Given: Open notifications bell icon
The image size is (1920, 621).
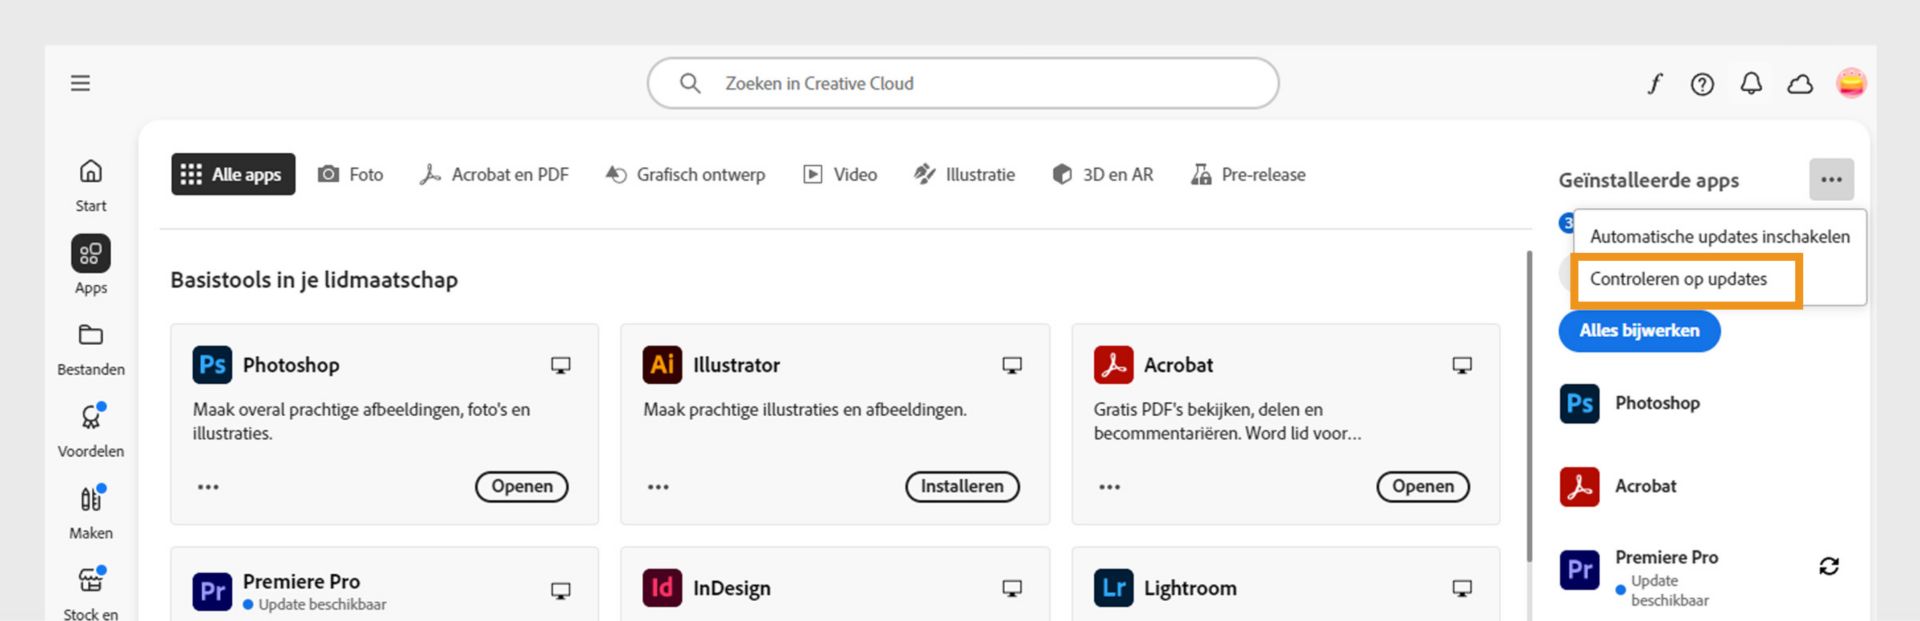Looking at the screenshot, I should click(x=1751, y=84).
